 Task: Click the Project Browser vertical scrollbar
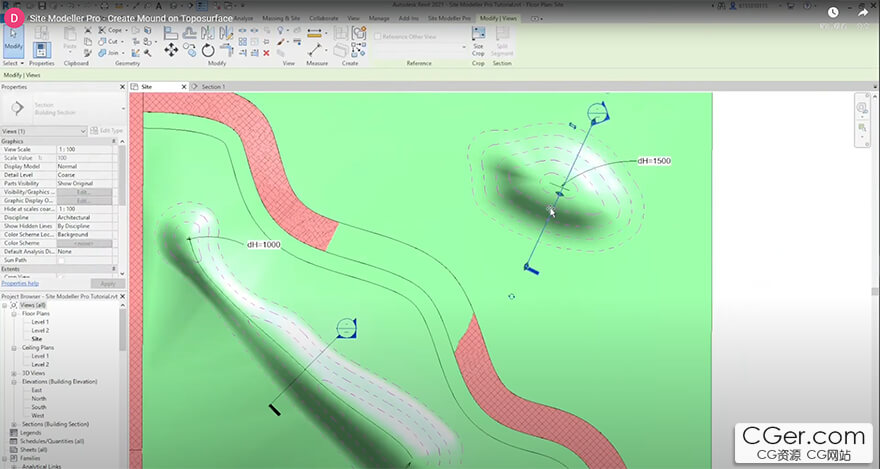pyautogui.click(x=122, y=331)
